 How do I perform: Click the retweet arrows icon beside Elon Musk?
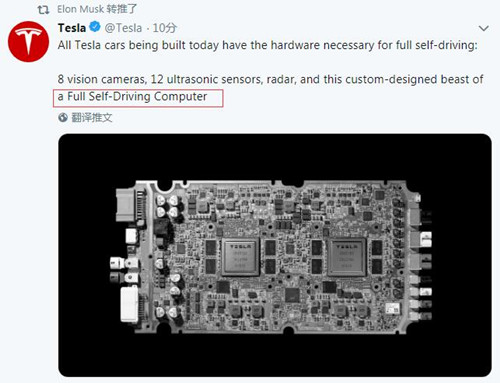(43, 10)
